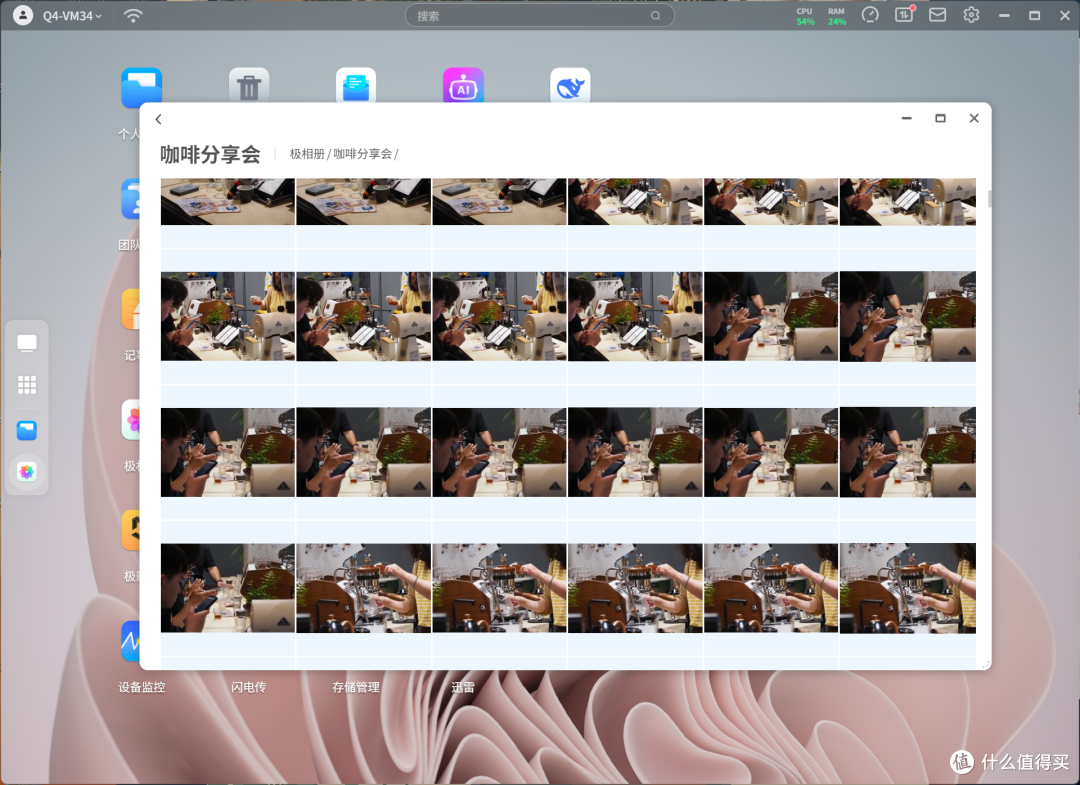The image size is (1080, 785).
Task: Select fifth thumbnail in second row
Action: point(771,316)
